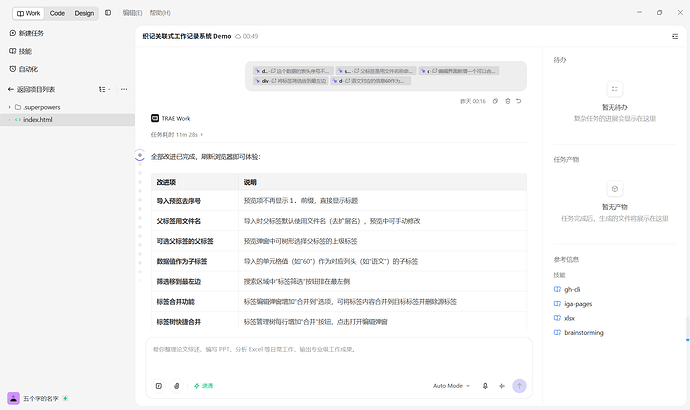
Task: Toggle the sidebar panel layout icon
Action: click(x=108, y=13)
